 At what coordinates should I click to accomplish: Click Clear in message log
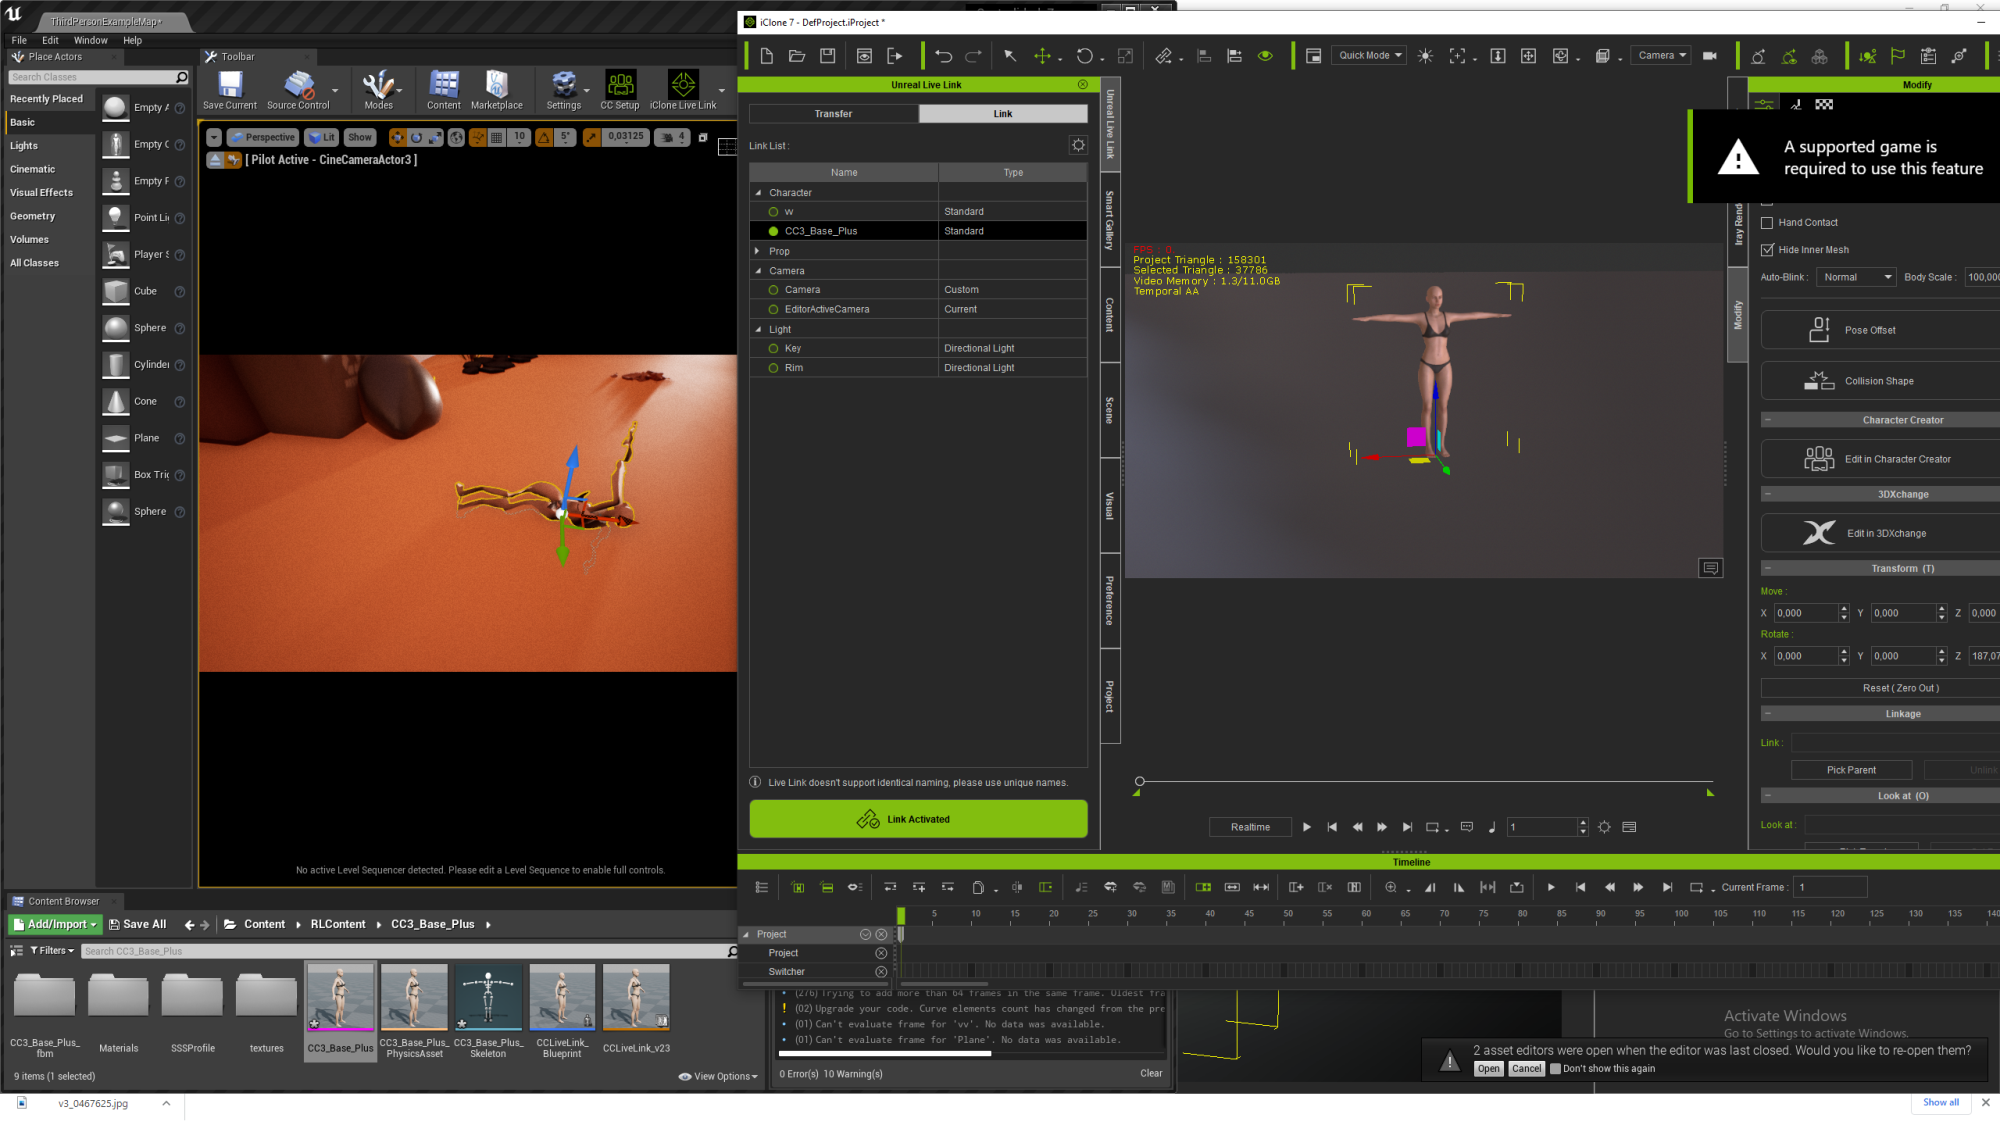(1151, 1073)
